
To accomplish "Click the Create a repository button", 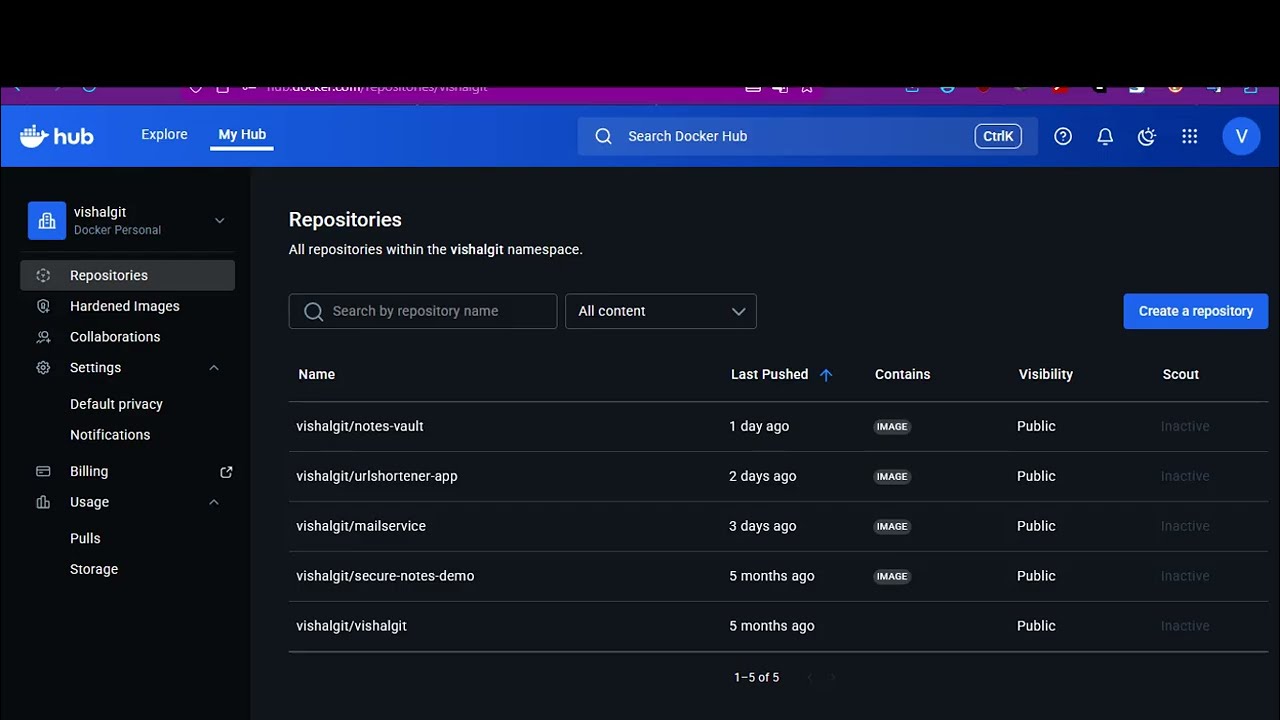I will coord(1195,311).
